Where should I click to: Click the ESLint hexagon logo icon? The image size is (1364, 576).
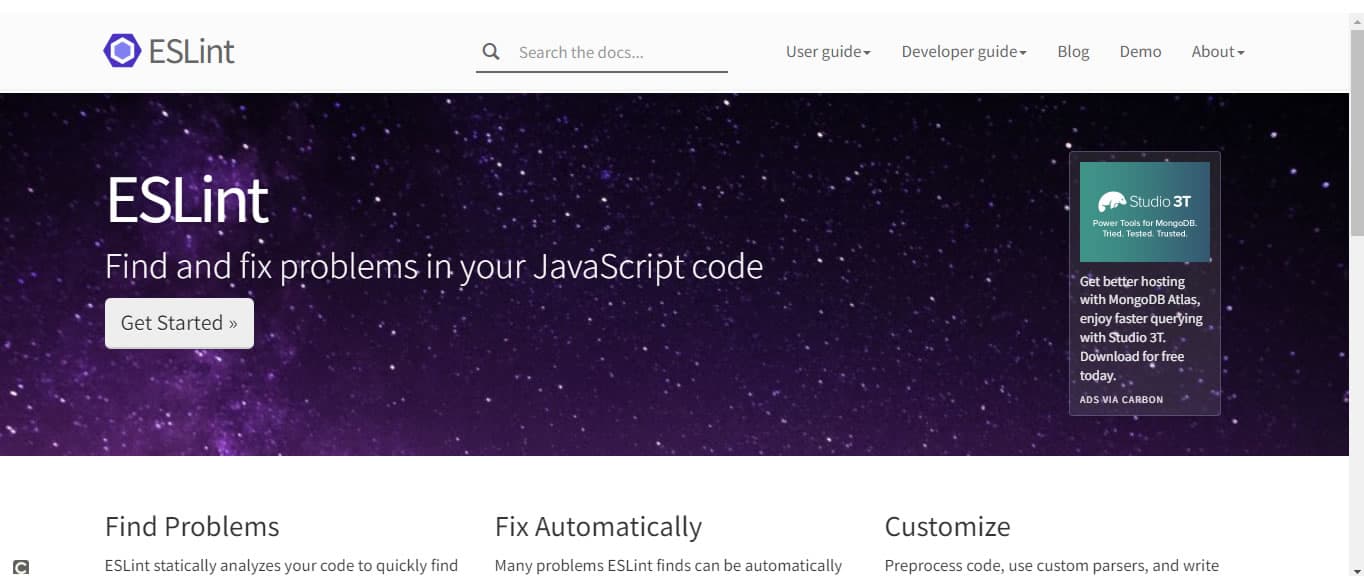(122, 51)
